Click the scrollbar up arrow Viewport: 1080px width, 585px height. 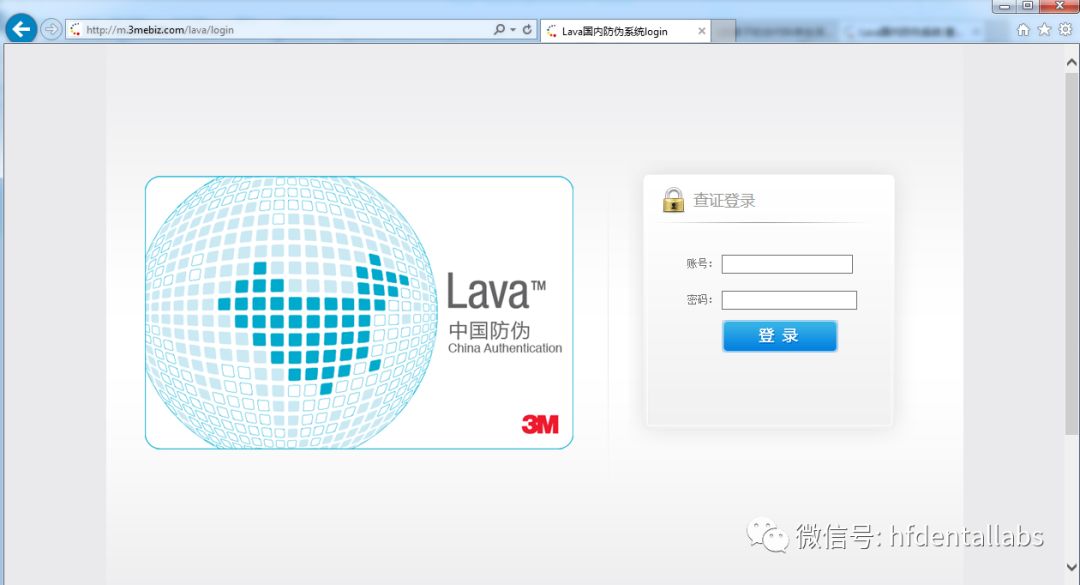click(1072, 63)
